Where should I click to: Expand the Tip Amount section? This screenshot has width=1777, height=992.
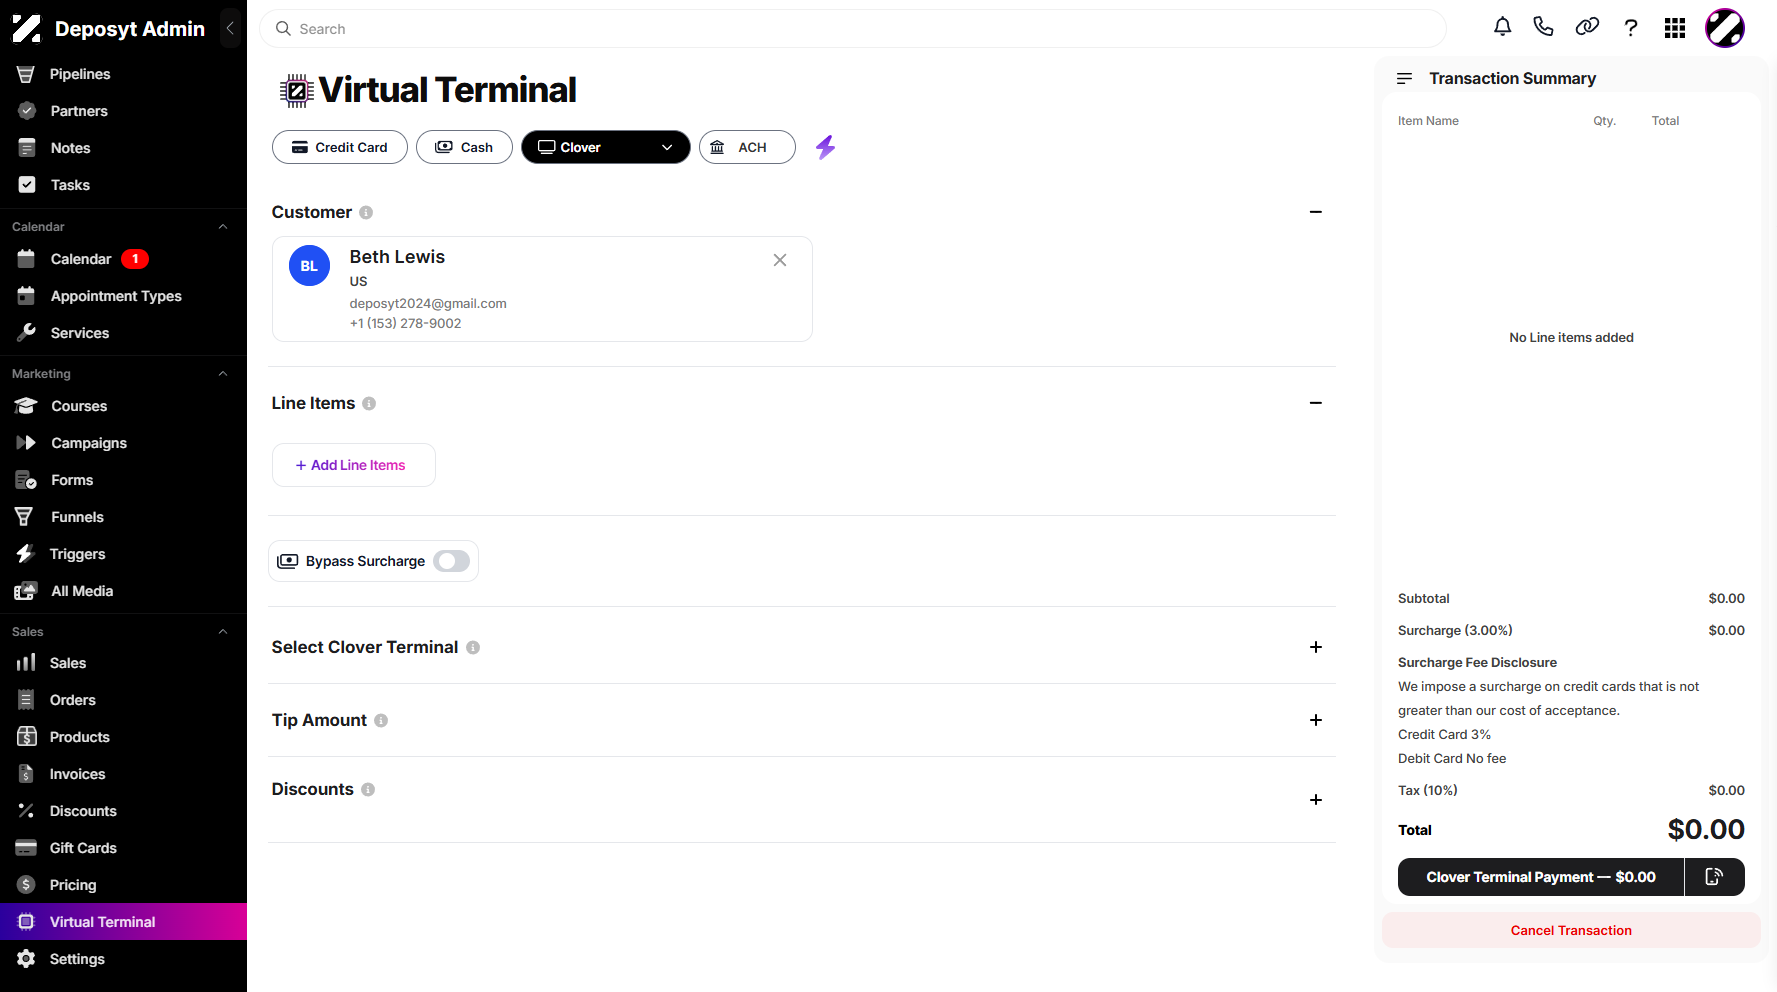click(x=1316, y=720)
